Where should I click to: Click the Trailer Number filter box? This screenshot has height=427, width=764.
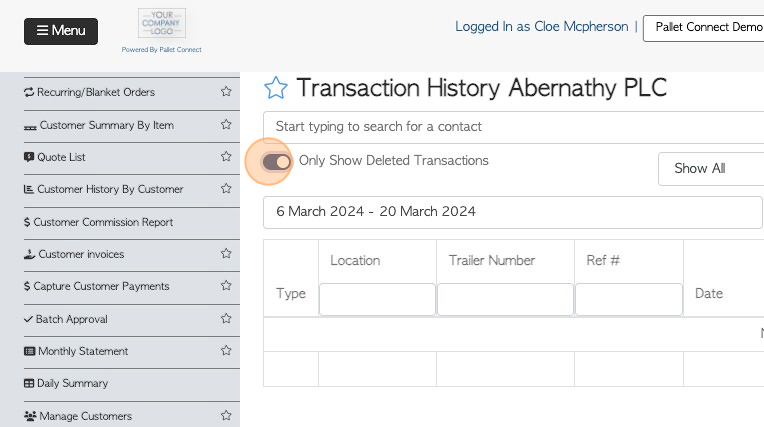(x=505, y=299)
